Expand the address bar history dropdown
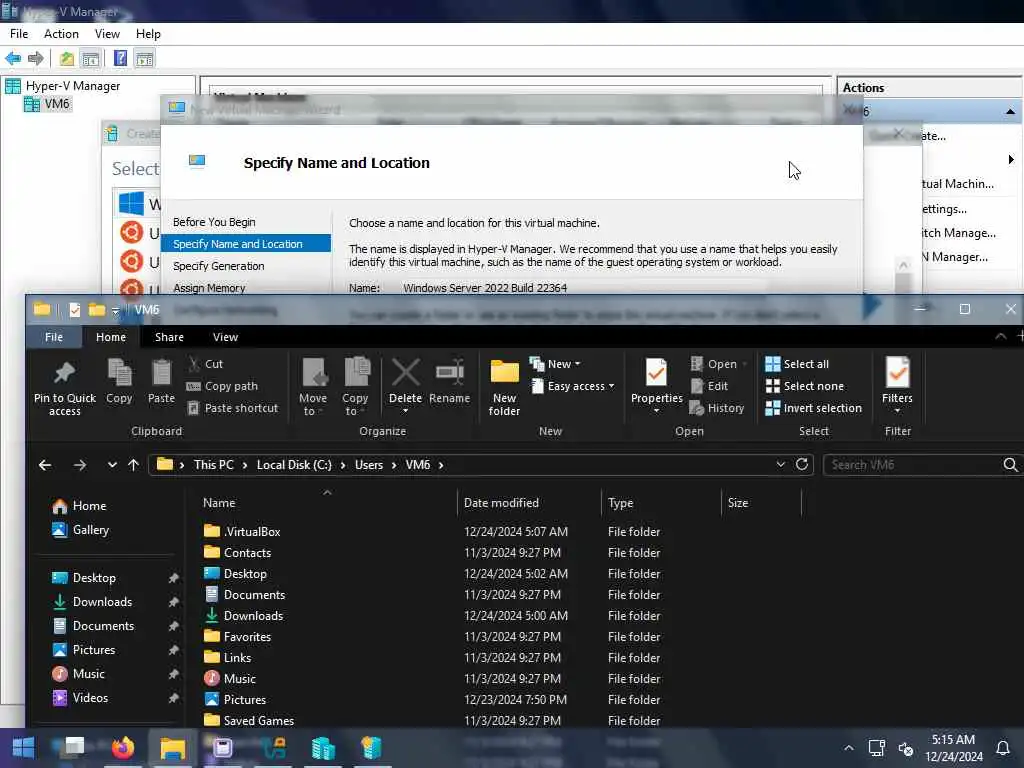Viewport: 1024px width, 768px height. click(780, 464)
